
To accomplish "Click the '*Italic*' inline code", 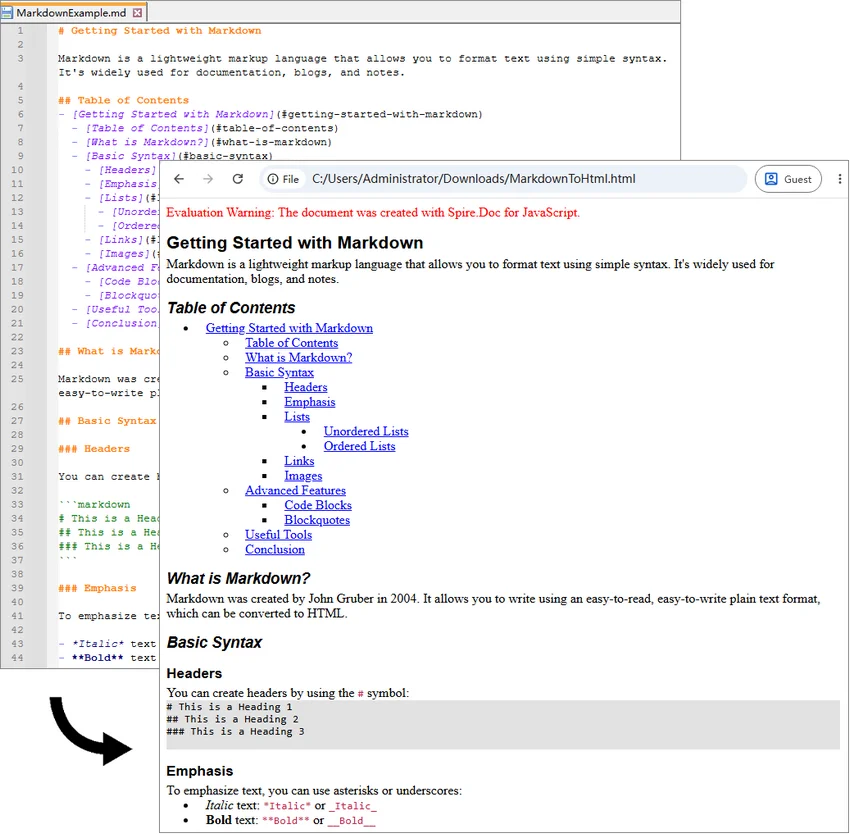I will (x=287, y=806).
